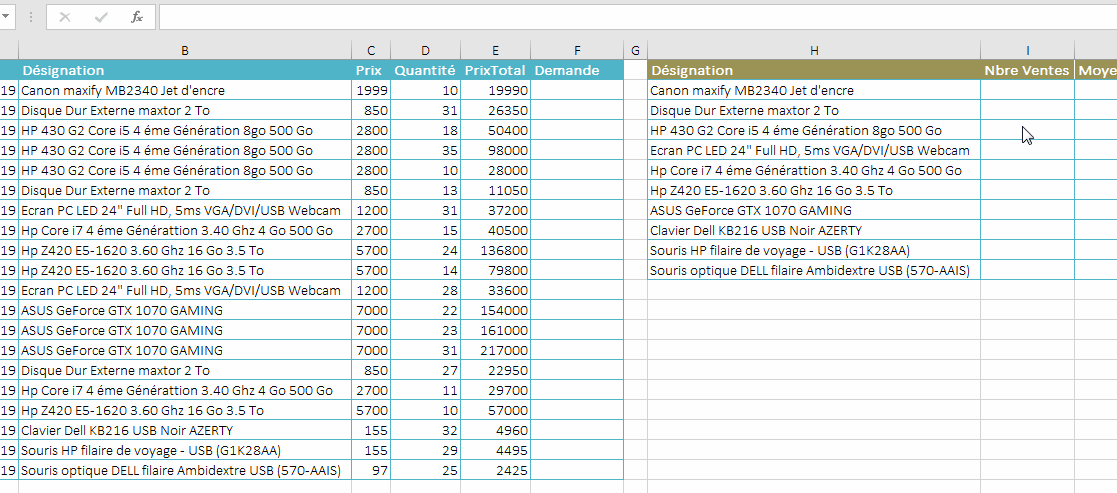Select total cell 40500
Screen dimensions: 1117x493
pyautogui.click(x=495, y=230)
